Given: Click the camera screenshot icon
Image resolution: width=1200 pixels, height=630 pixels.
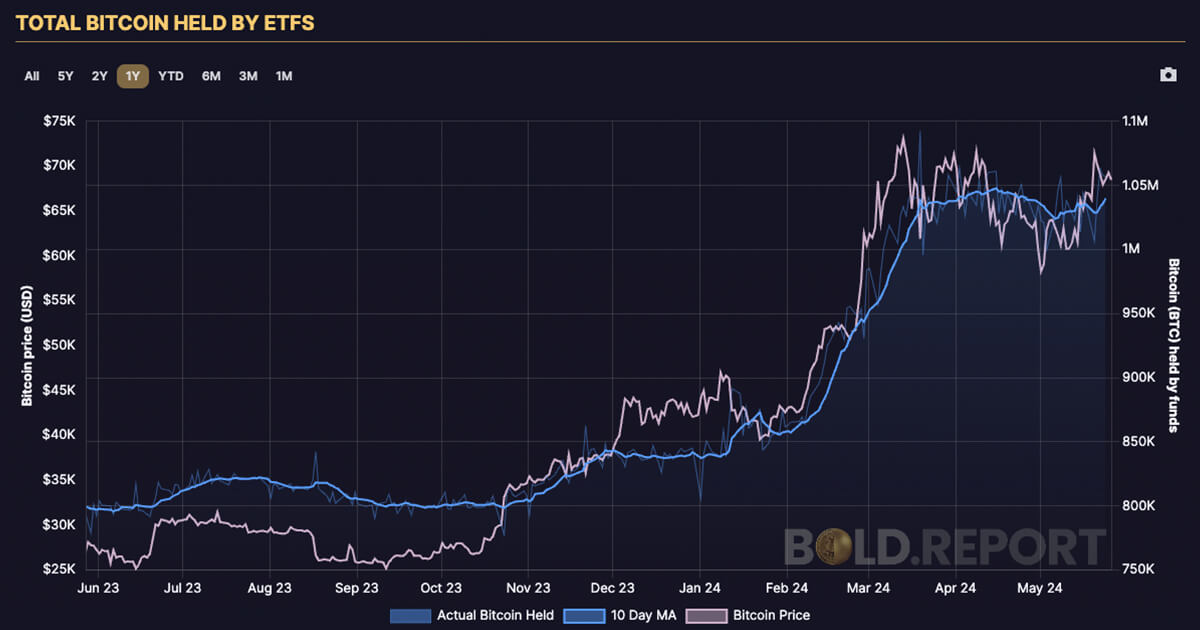Looking at the screenshot, I should (x=1168, y=76).
